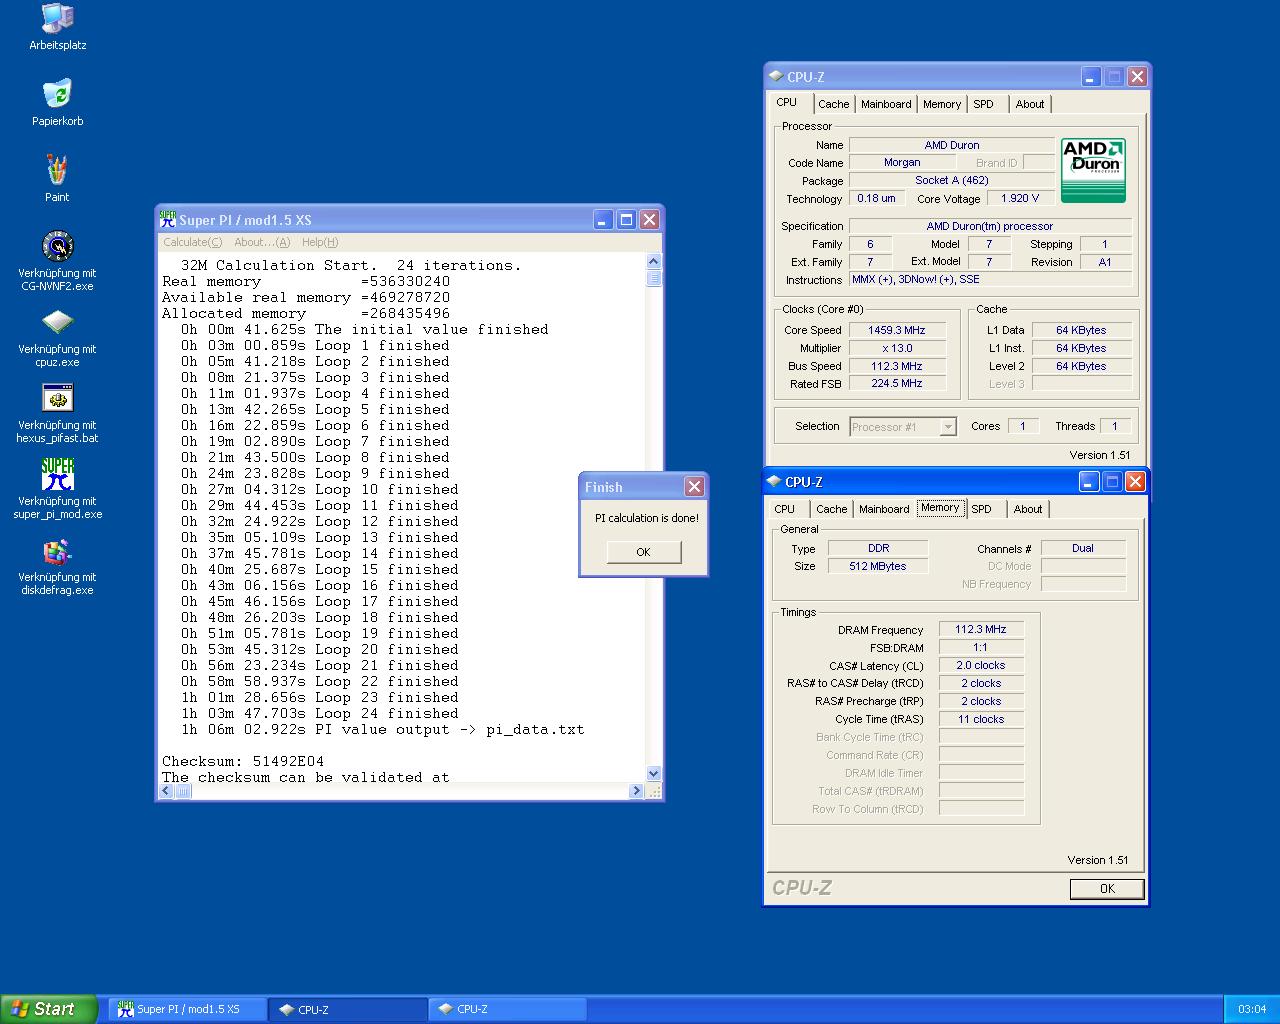Screen dimensions: 1280x1024
Task: Switch to Super PI taskbar button
Action: pyautogui.click(x=187, y=1010)
